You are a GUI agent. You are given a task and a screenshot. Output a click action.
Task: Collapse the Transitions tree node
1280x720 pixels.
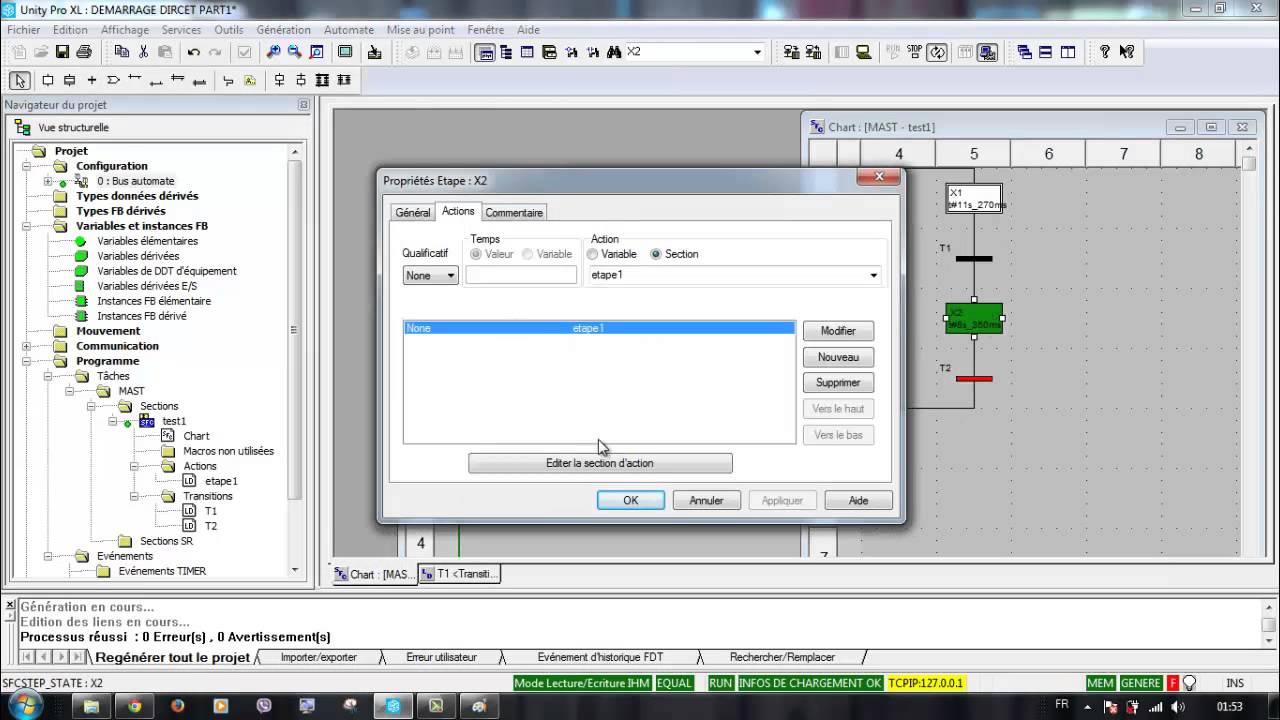coord(134,496)
